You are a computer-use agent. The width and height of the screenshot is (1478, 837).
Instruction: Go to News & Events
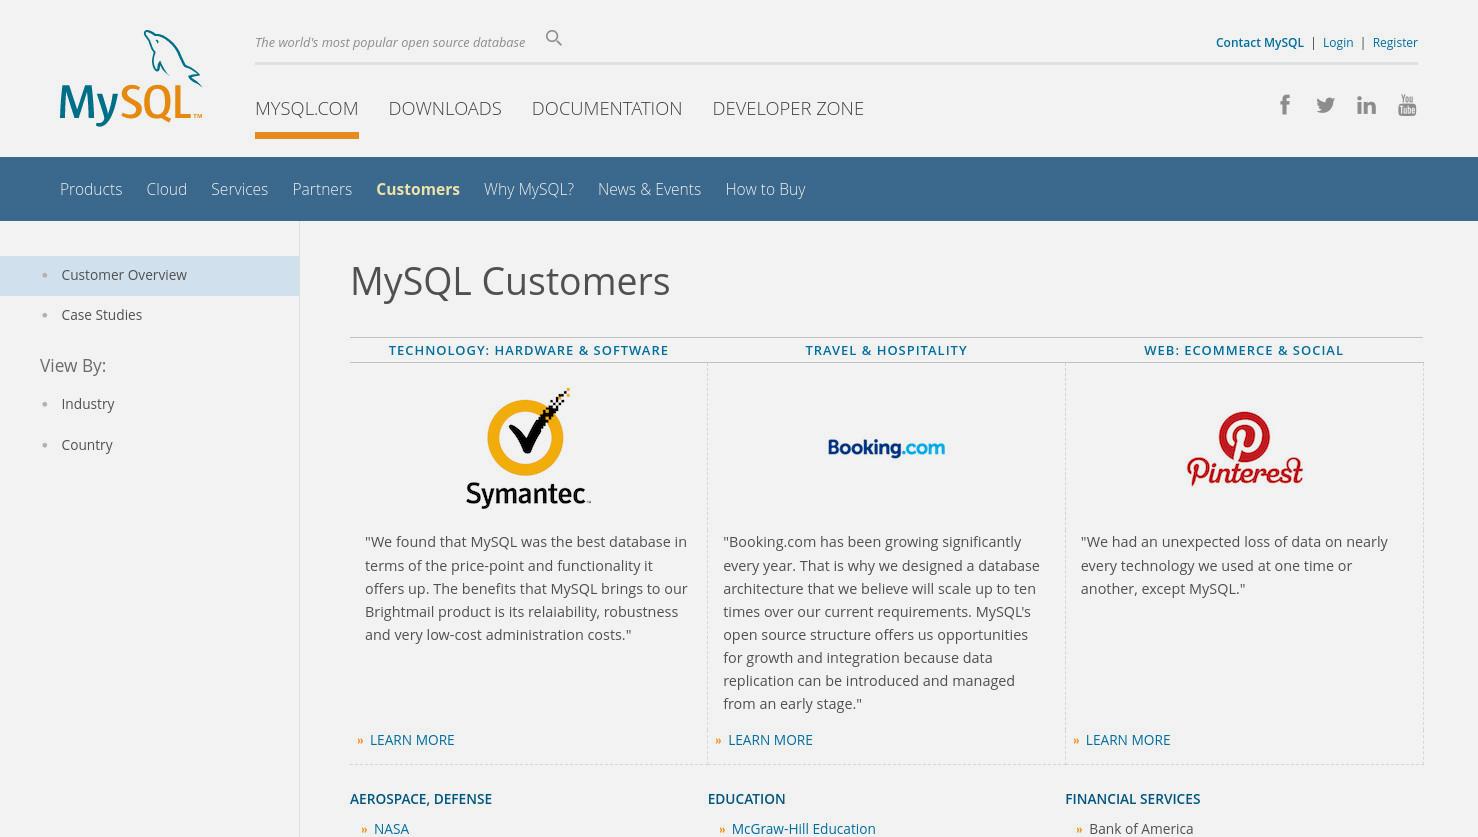click(649, 189)
